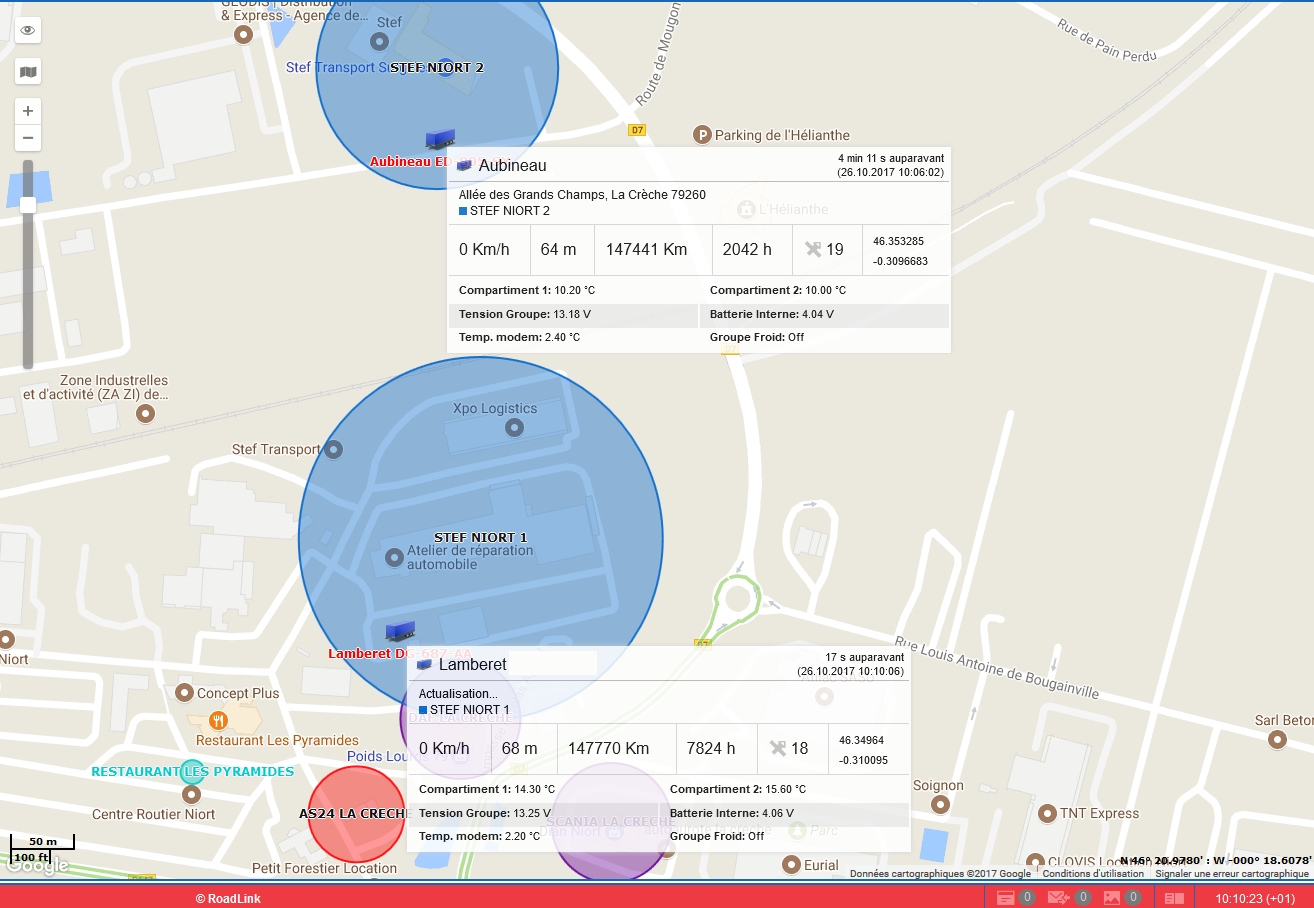Click the RESTAURANT LES PYRAMIDES teal marker

point(192,772)
